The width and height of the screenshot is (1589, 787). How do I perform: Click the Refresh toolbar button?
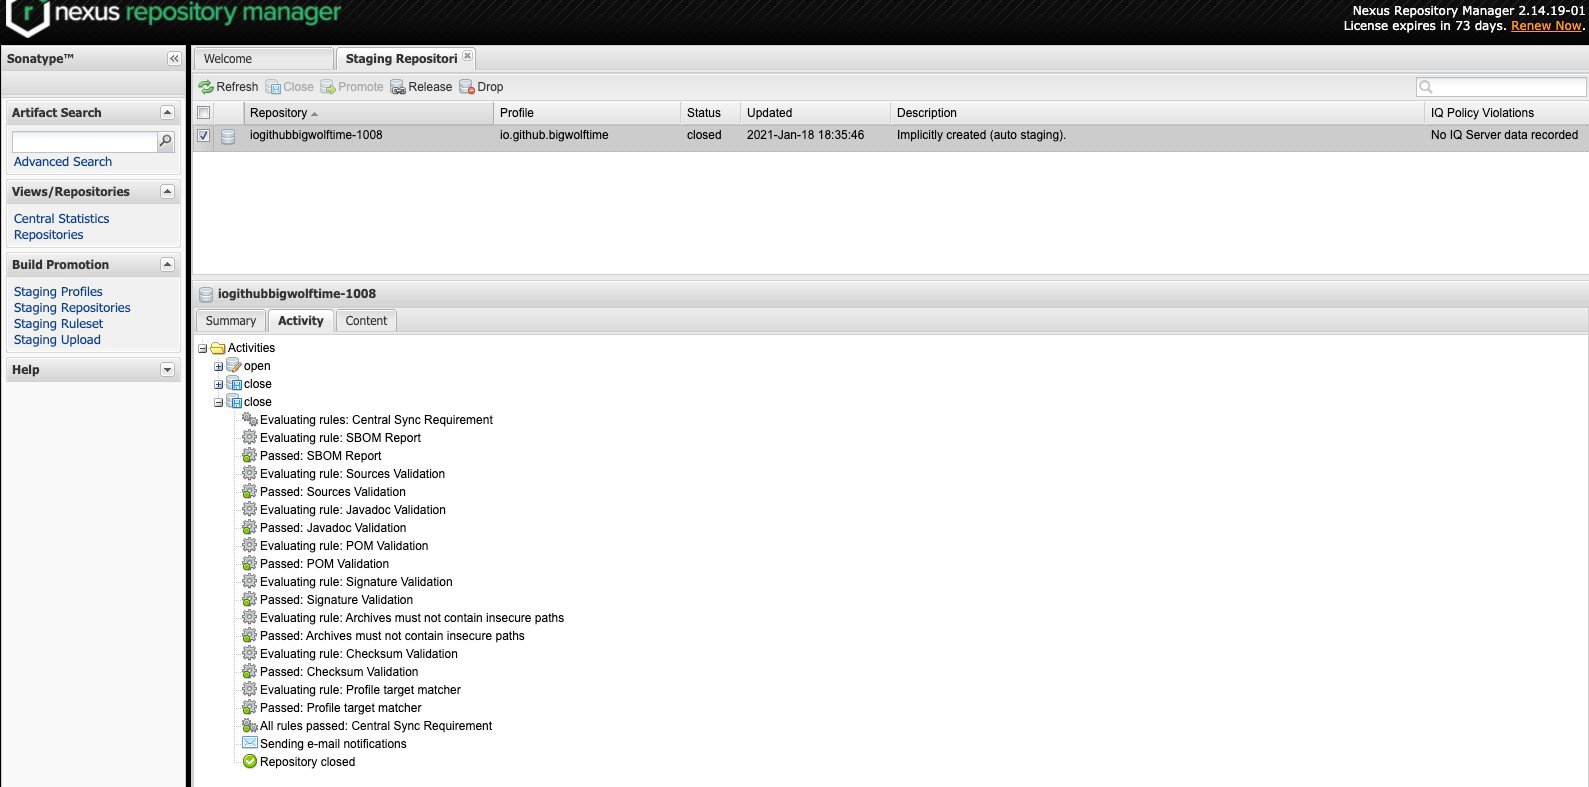(x=228, y=87)
